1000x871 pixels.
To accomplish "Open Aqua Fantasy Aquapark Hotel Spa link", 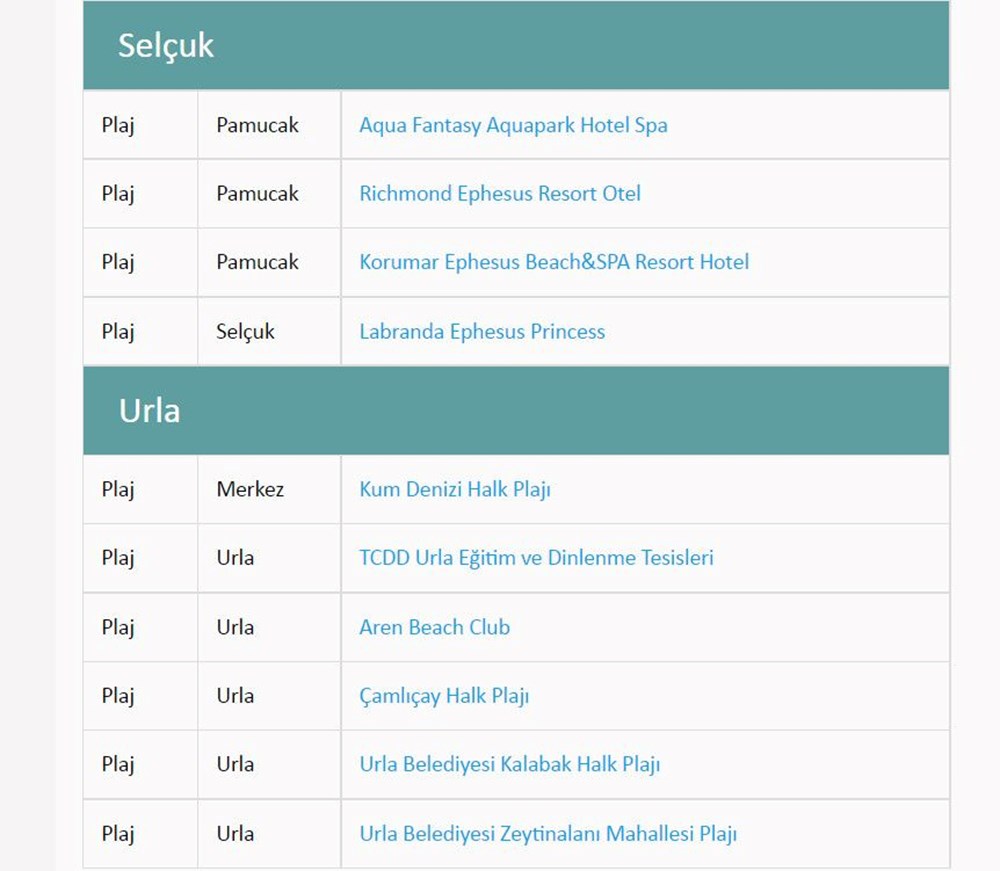I will pyautogui.click(x=513, y=125).
